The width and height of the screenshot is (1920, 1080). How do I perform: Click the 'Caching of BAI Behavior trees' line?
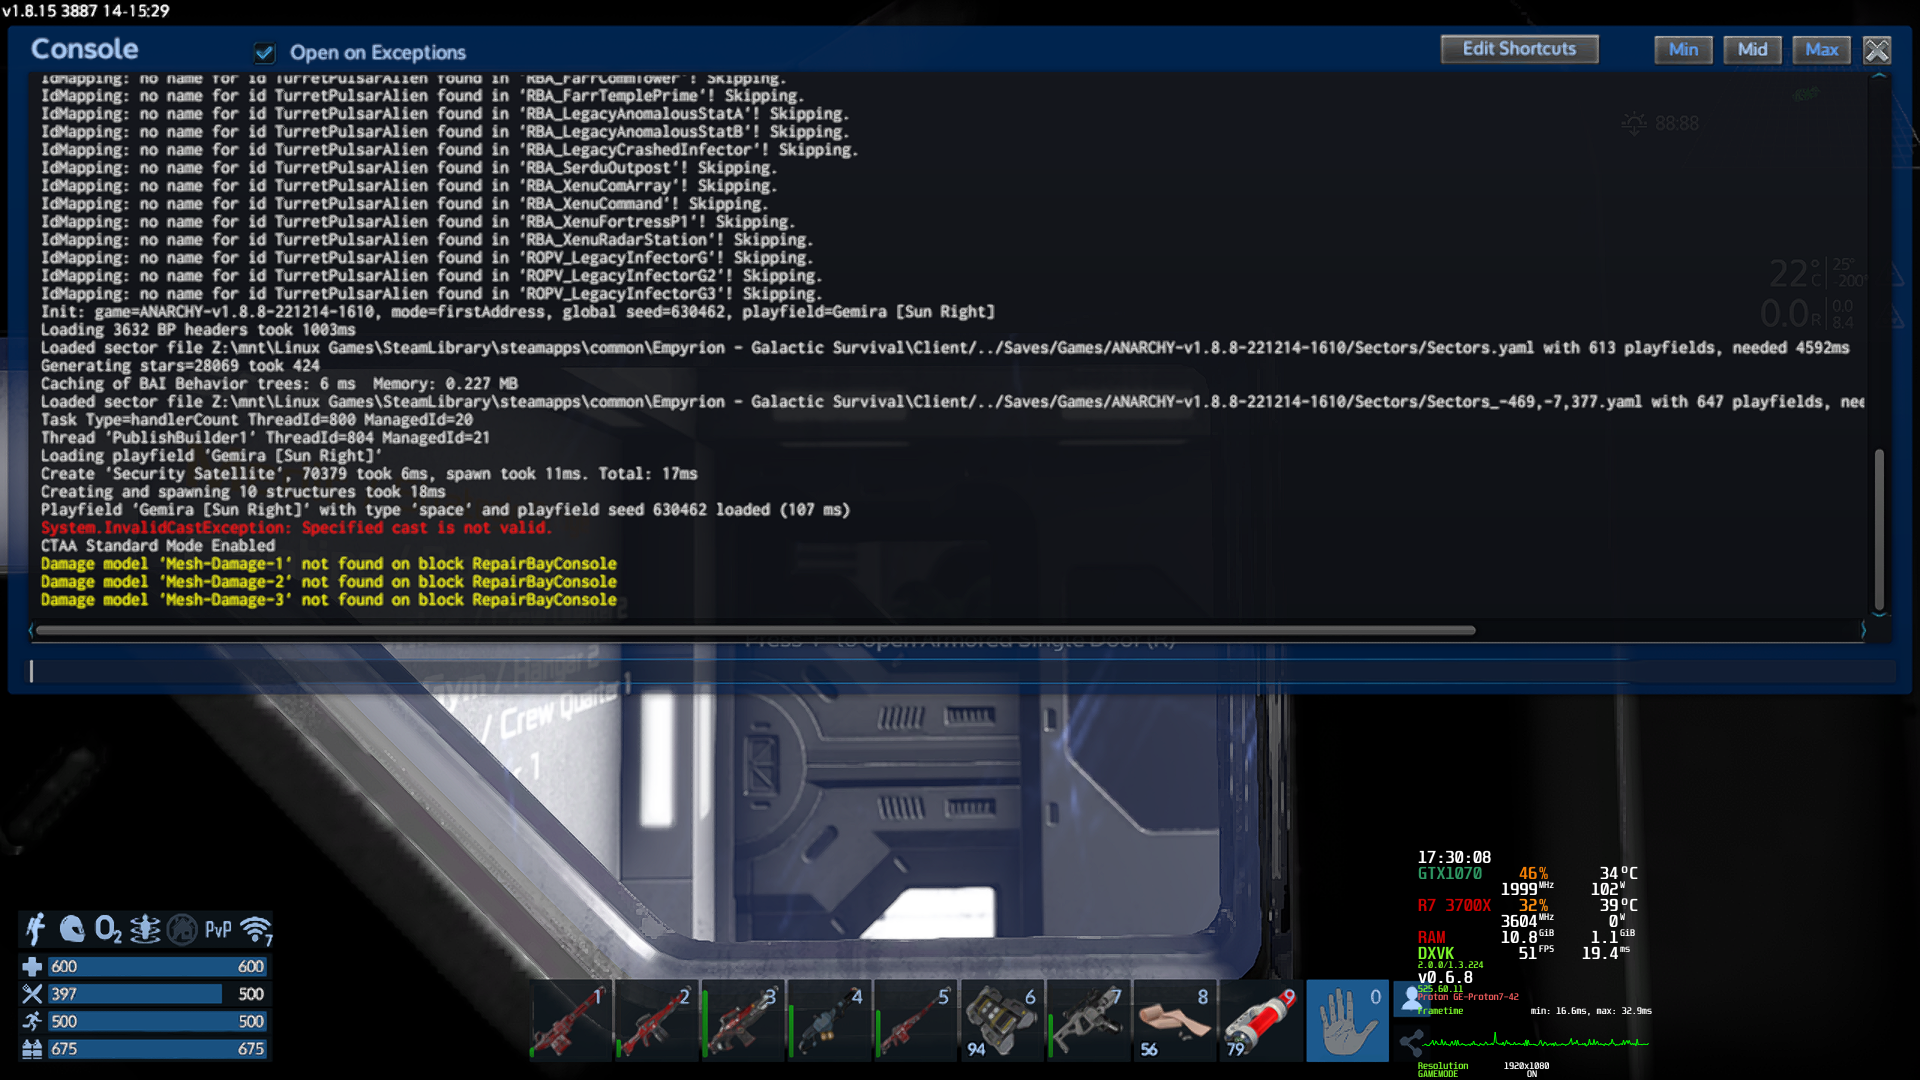click(x=279, y=384)
